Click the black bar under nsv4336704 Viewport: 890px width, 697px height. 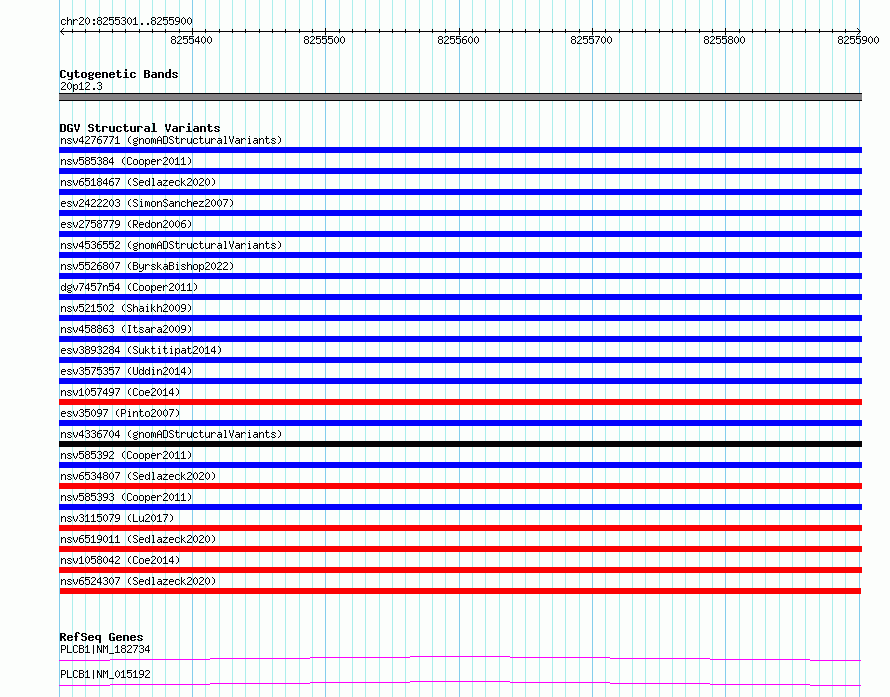(x=460, y=444)
